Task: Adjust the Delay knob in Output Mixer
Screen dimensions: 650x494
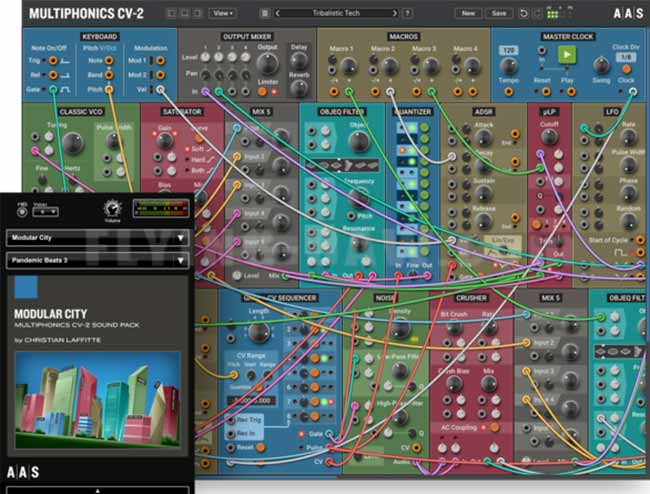Action: tap(298, 61)
